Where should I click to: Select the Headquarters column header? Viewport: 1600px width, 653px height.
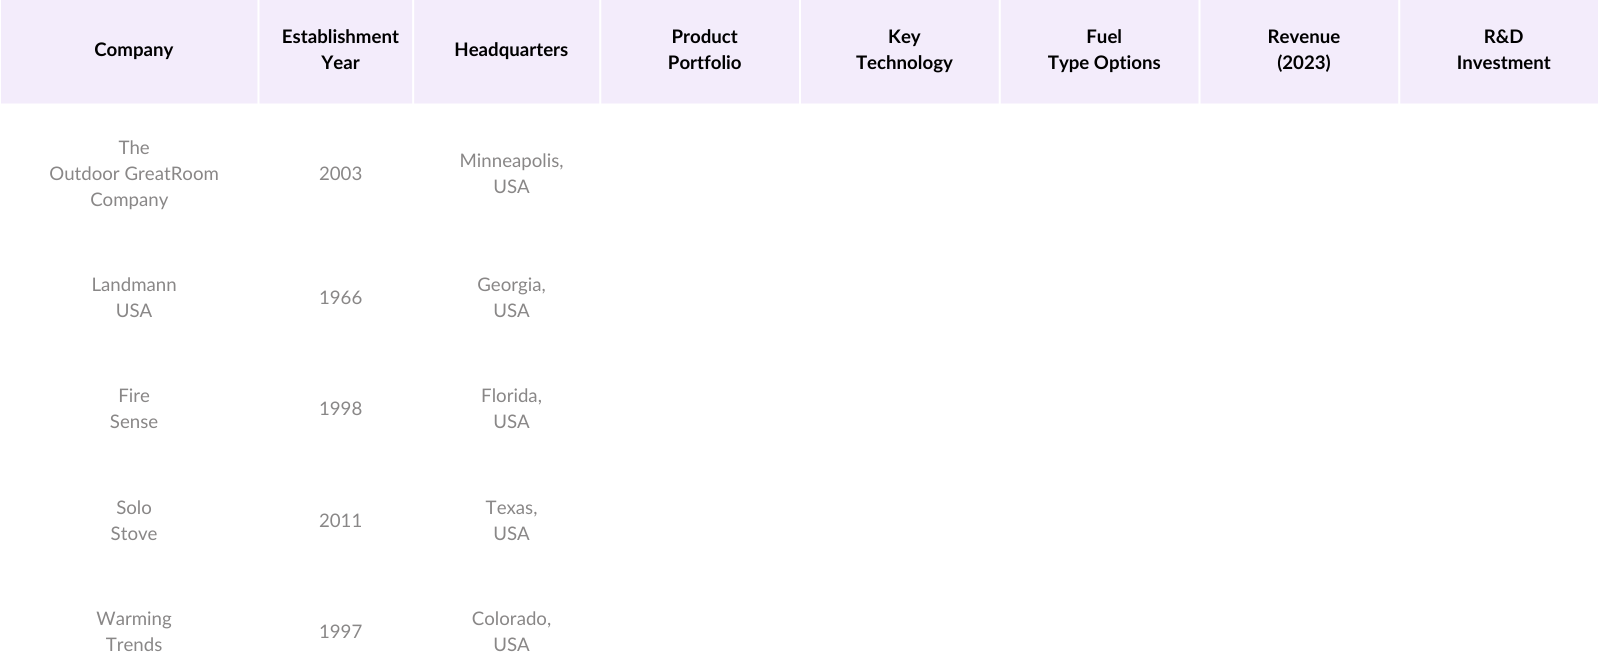point(511,50)
